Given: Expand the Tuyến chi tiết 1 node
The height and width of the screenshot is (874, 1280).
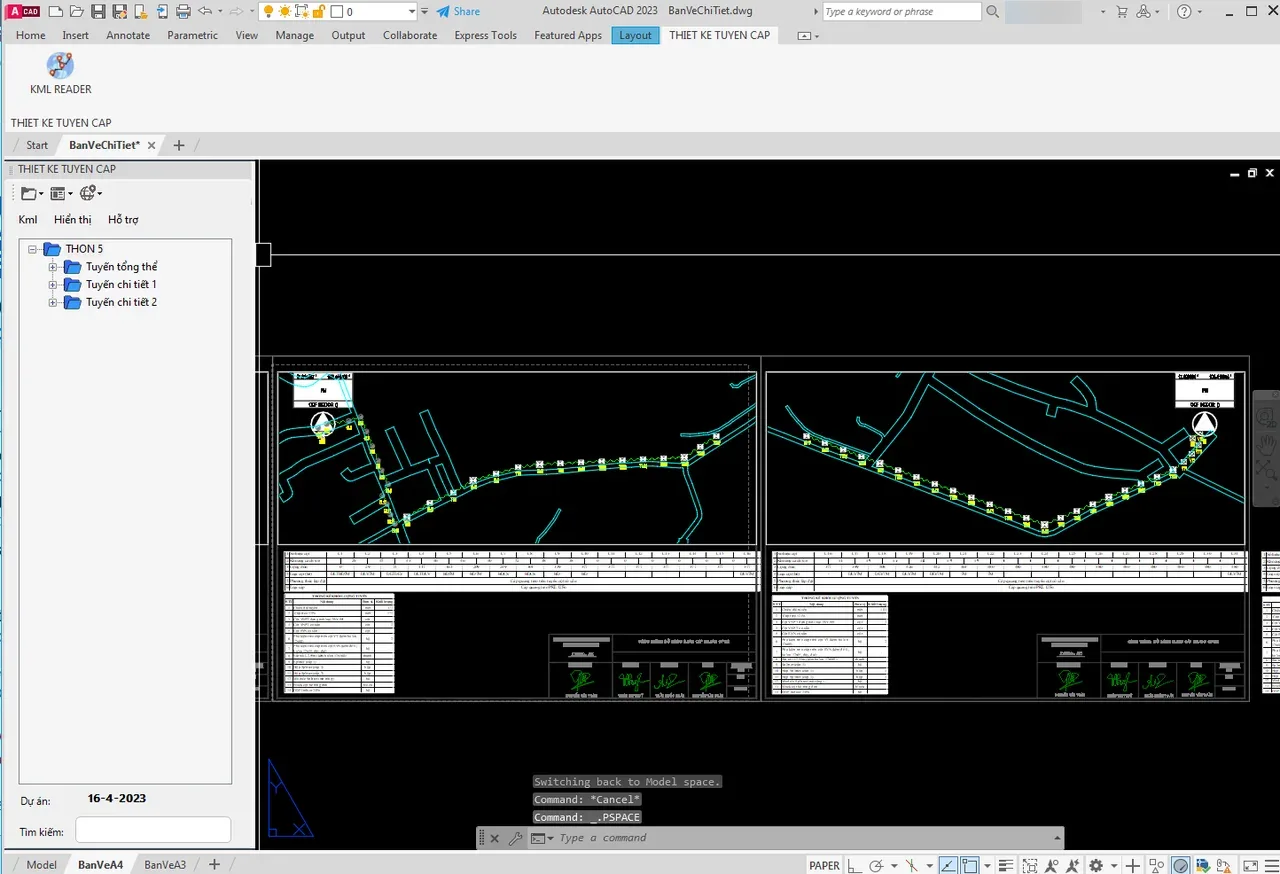Looking at the screenshot, I should click(53, 285).
